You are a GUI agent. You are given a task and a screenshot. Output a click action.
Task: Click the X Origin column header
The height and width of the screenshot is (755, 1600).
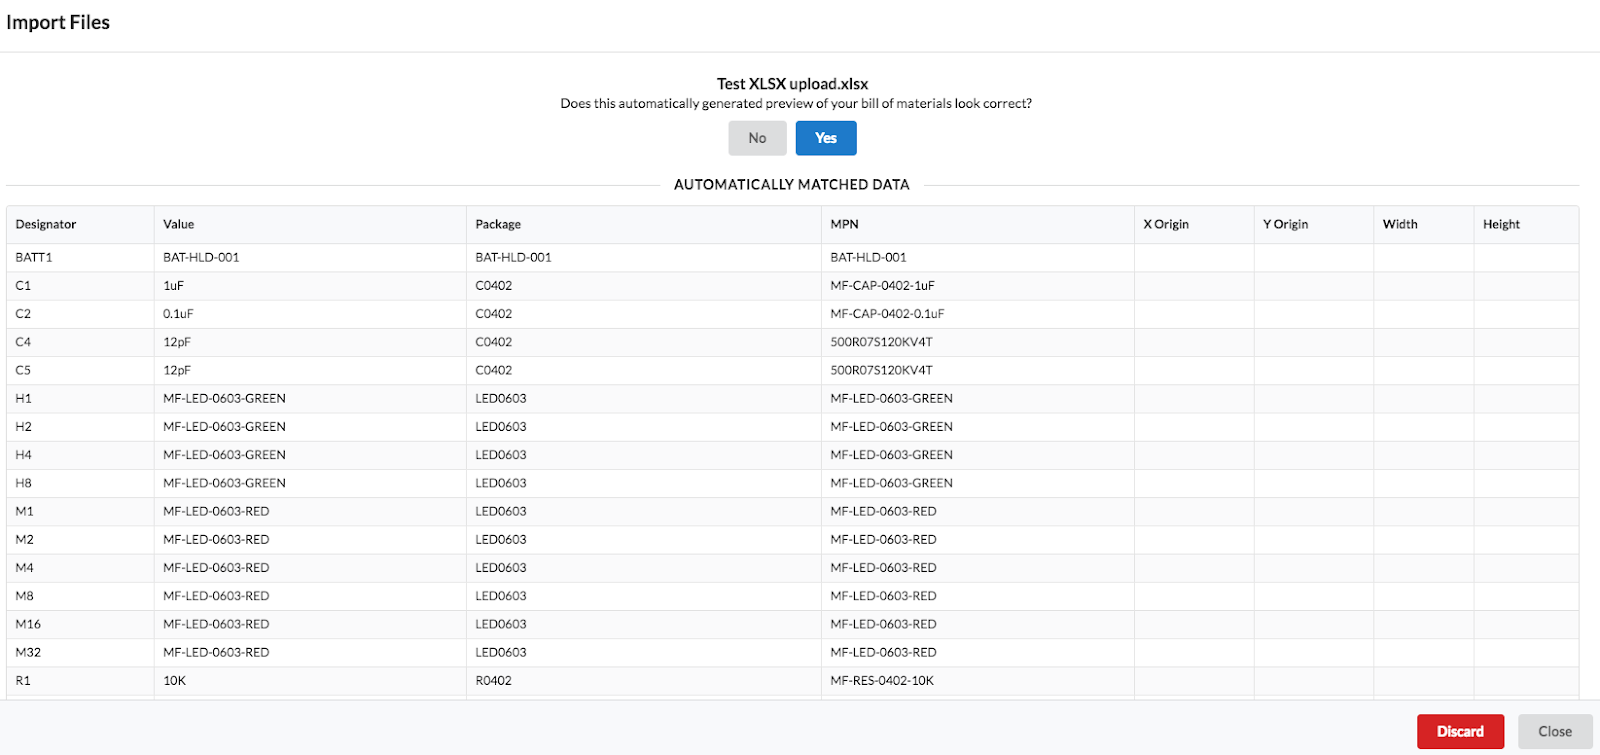coord(1166,224)
